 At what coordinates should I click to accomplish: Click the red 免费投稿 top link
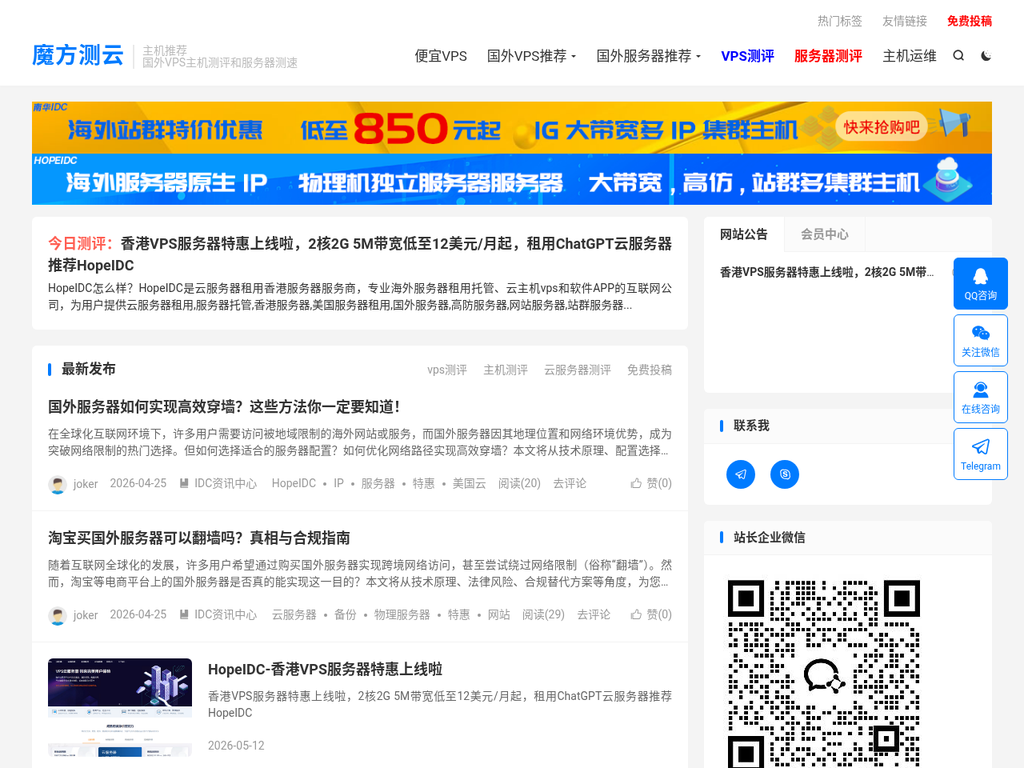click(969, 22)
